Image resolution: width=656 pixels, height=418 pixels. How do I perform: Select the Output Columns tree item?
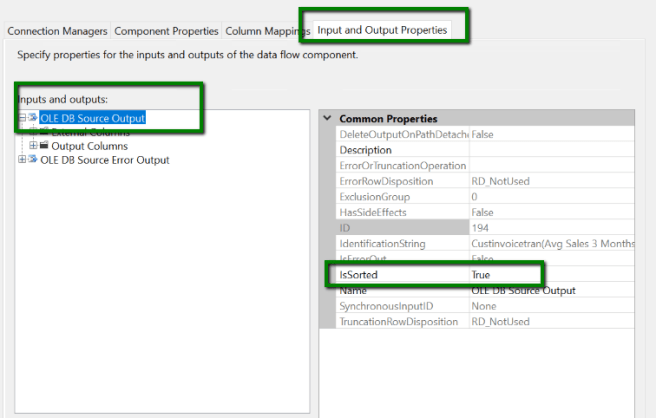(x=89, y=146)
